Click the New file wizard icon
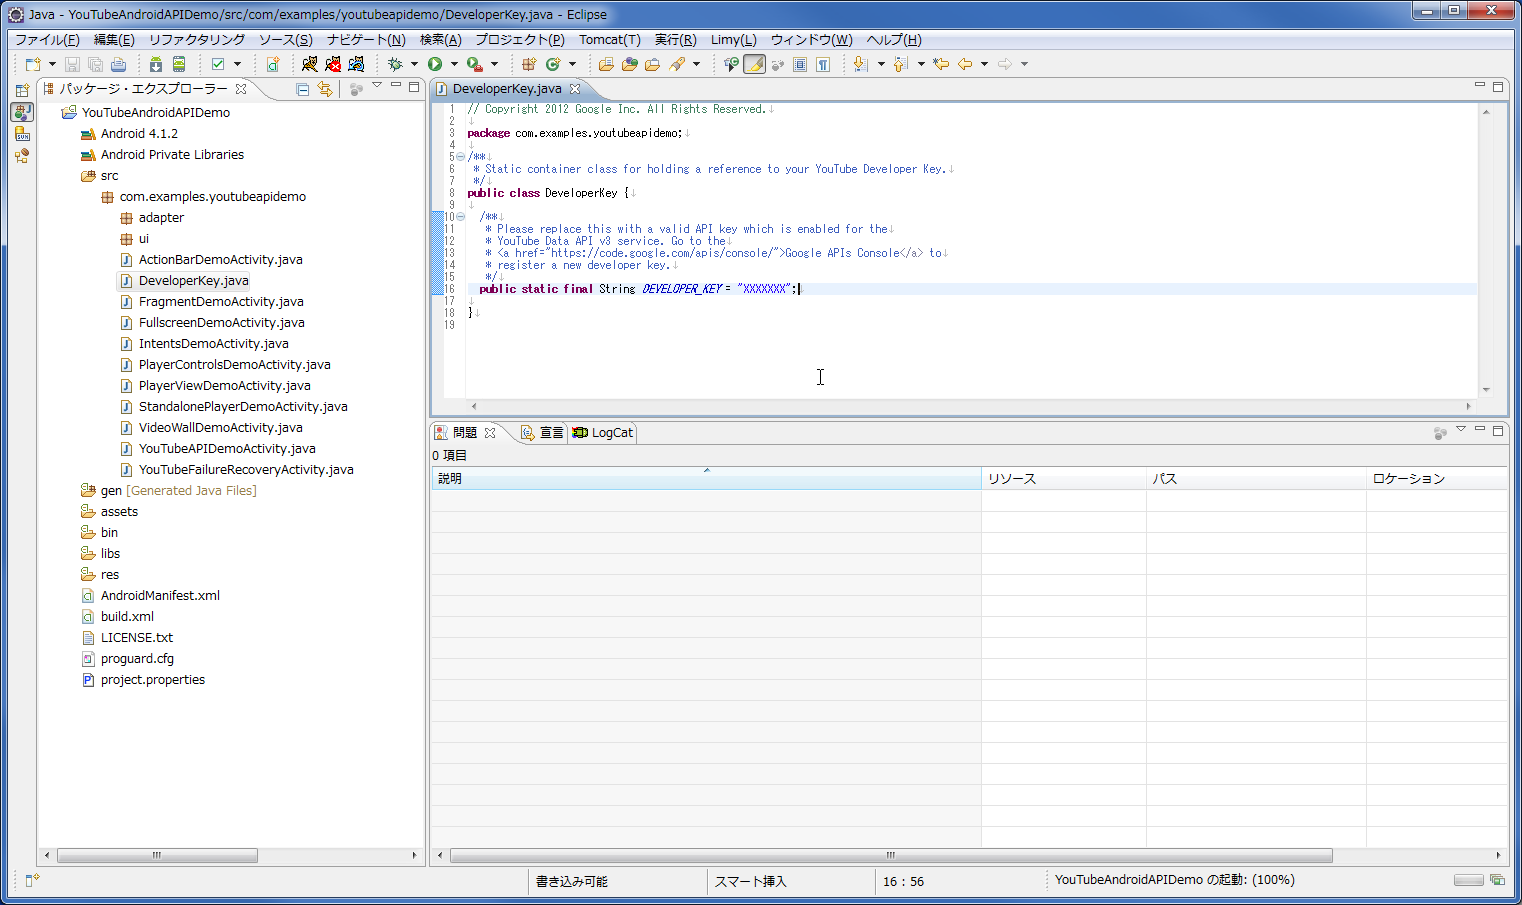Screen dimensions: 1522x905 (33, 64)
